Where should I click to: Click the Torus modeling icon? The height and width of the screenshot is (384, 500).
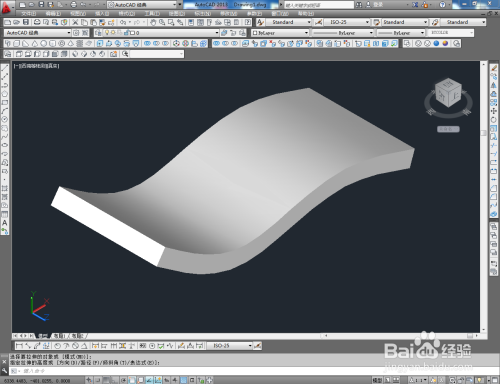tap(62, 44)
